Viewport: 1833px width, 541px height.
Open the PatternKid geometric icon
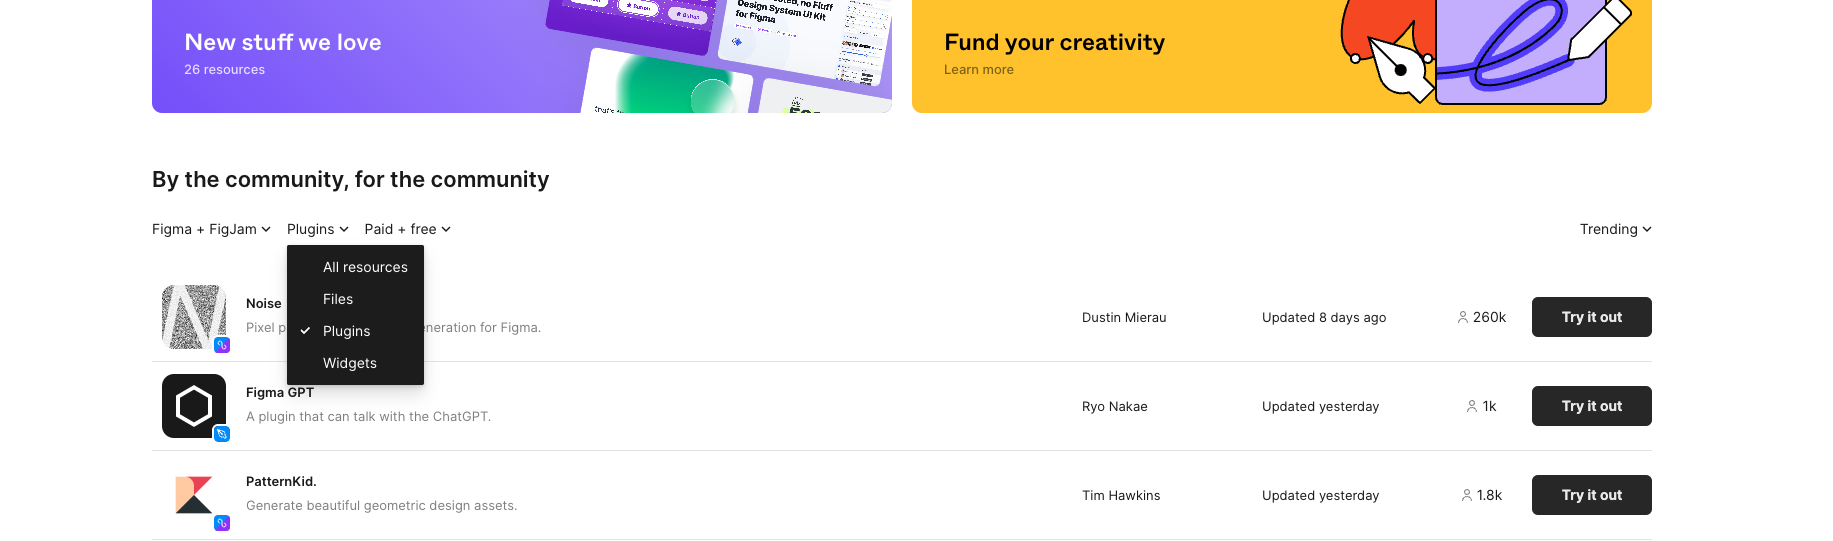(x=194, y=495)
